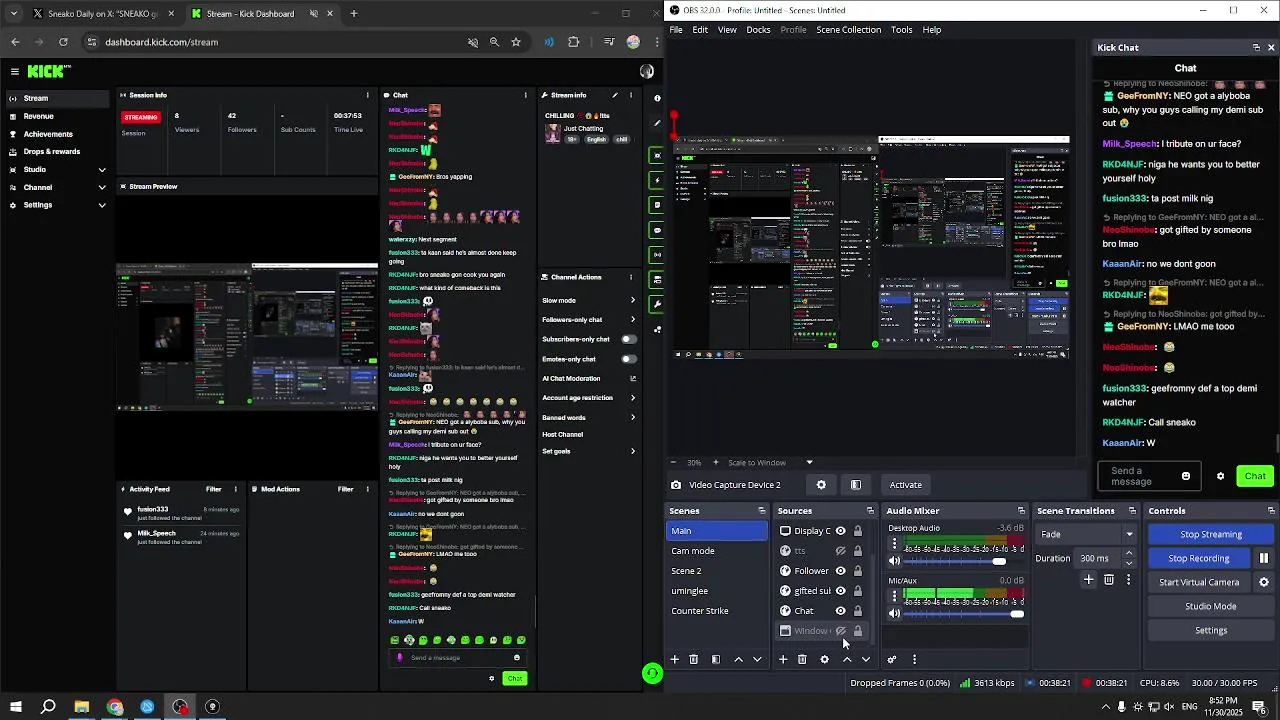Remove scene transition with trash icon
This screenshot has width=1280, height=720.
tap(1109, 580)
